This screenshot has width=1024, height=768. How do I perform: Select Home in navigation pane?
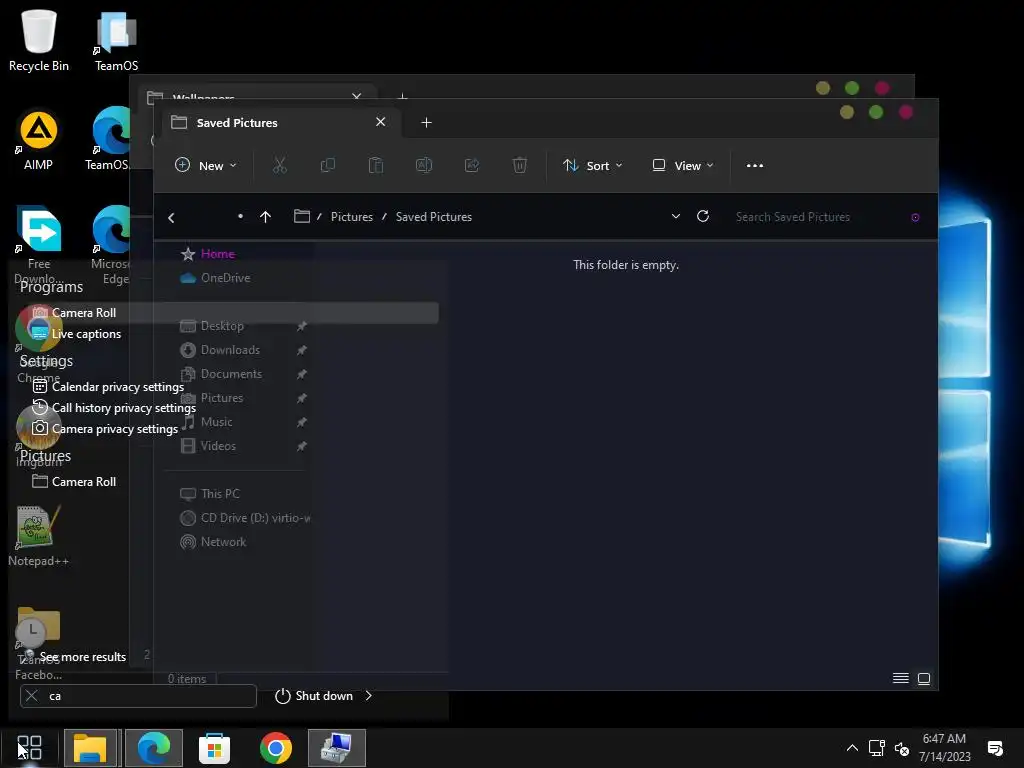pos(217,253)
